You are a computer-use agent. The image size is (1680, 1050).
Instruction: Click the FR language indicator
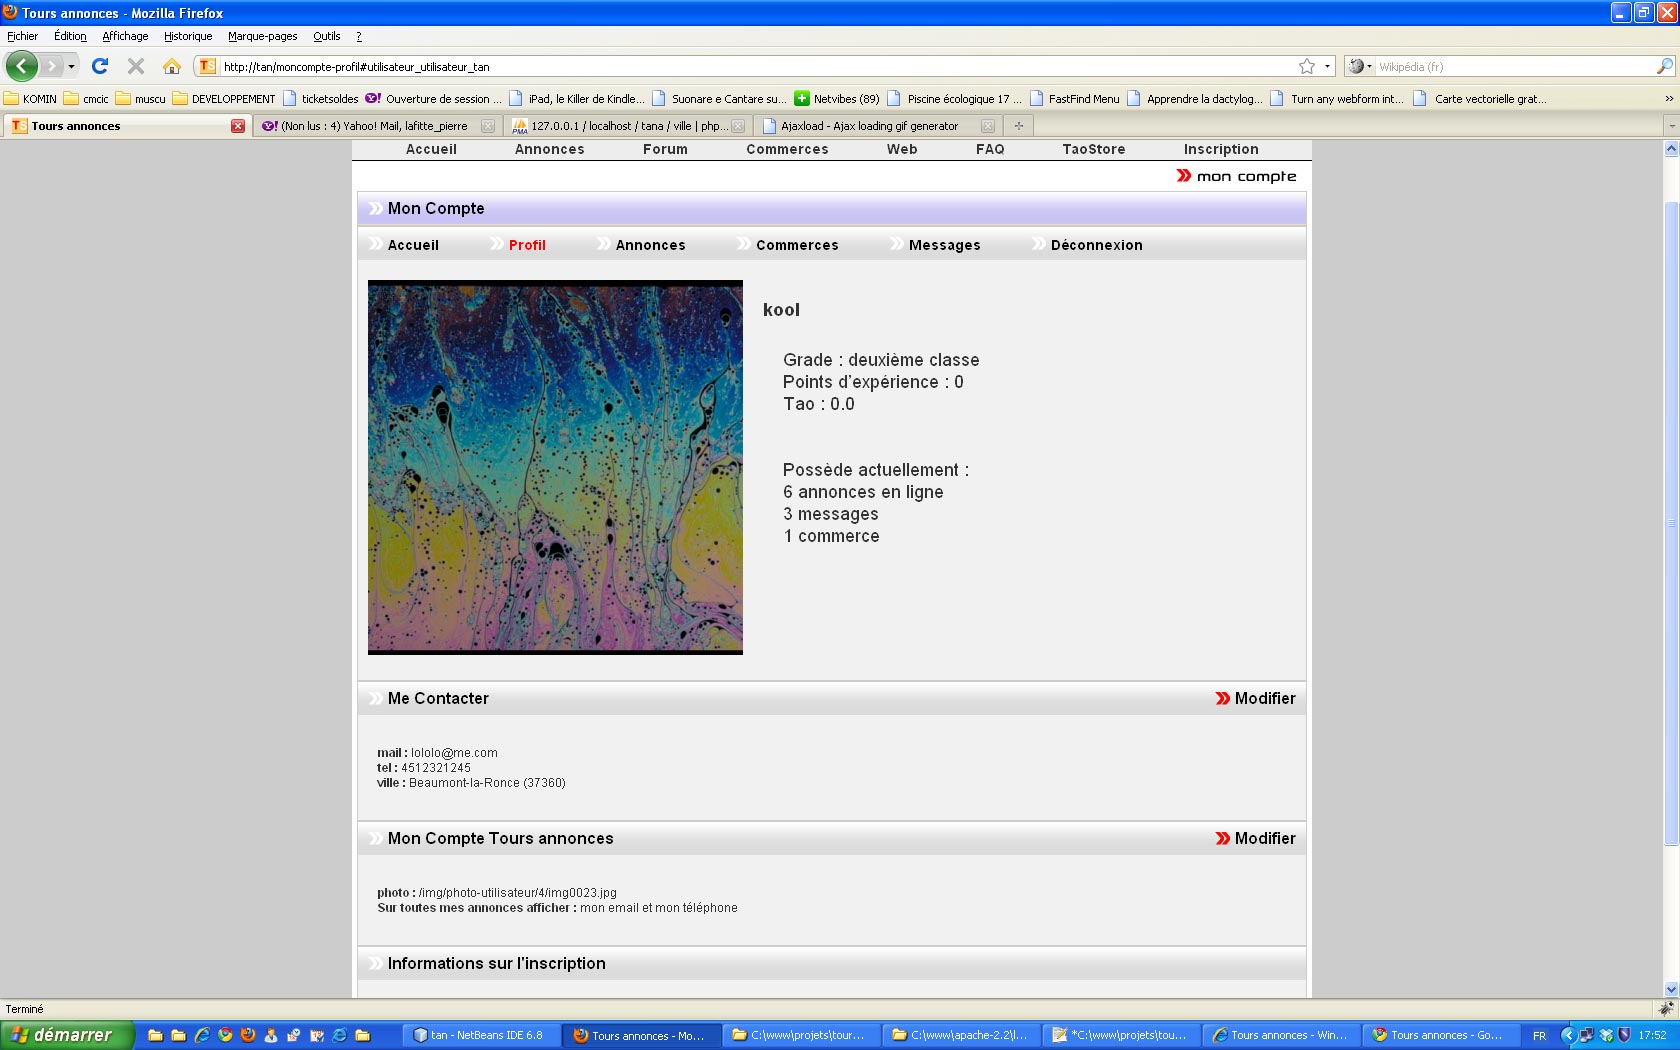[x=1539, y=1035]
